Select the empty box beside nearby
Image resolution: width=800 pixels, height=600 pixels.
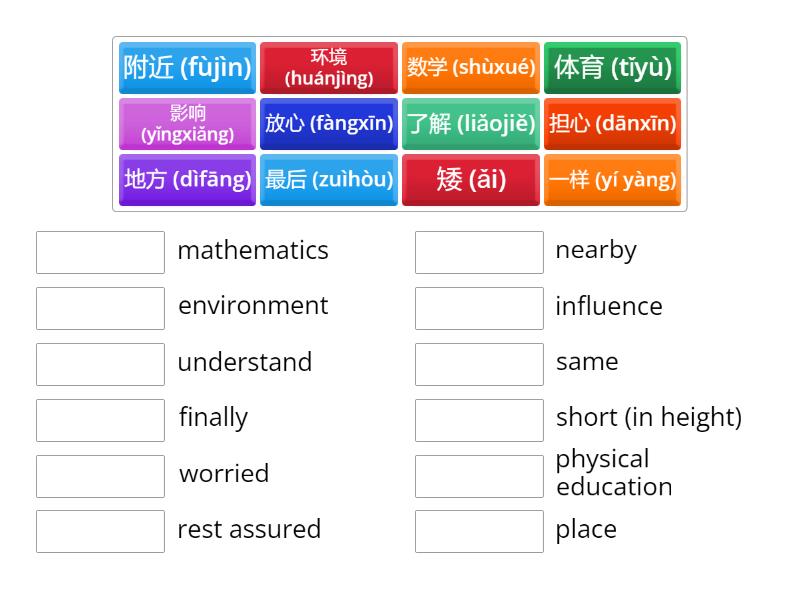pos(479,252)
